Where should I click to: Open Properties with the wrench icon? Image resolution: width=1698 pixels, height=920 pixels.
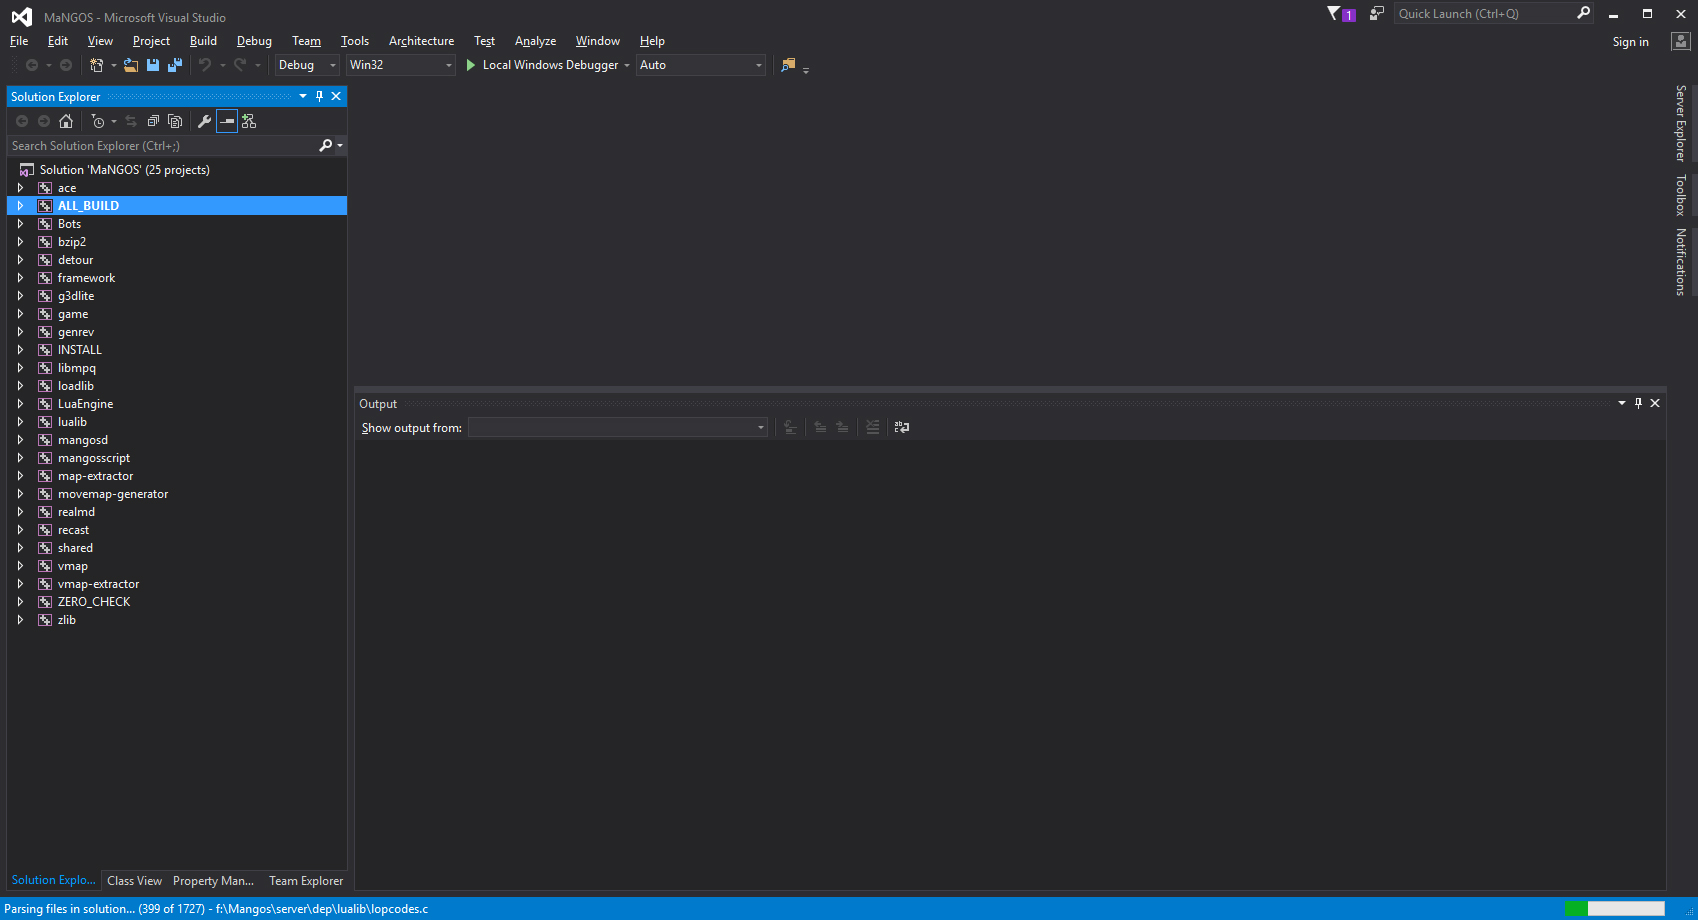[205, 121]
